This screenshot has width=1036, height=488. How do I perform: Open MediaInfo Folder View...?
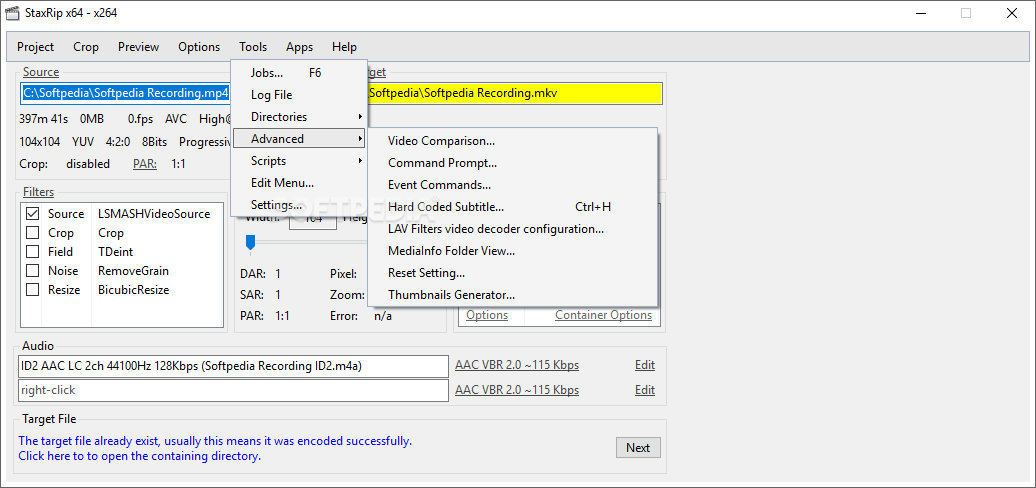(513, 251)
